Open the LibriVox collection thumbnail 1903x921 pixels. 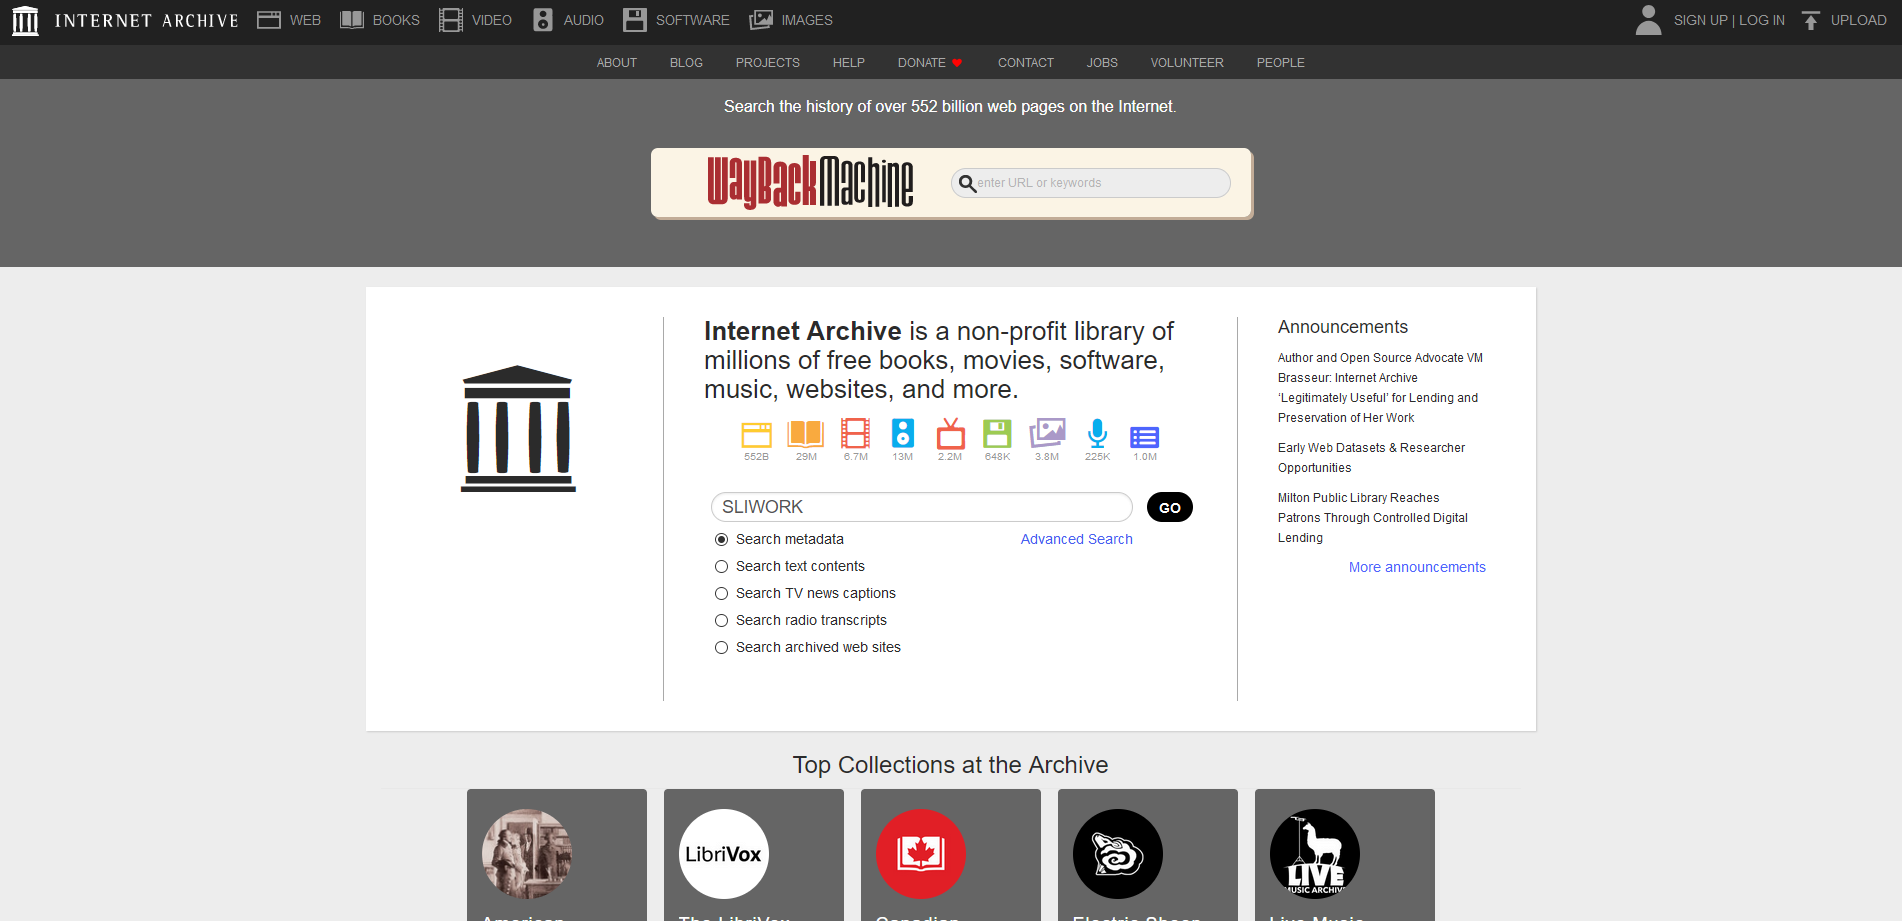724,854
